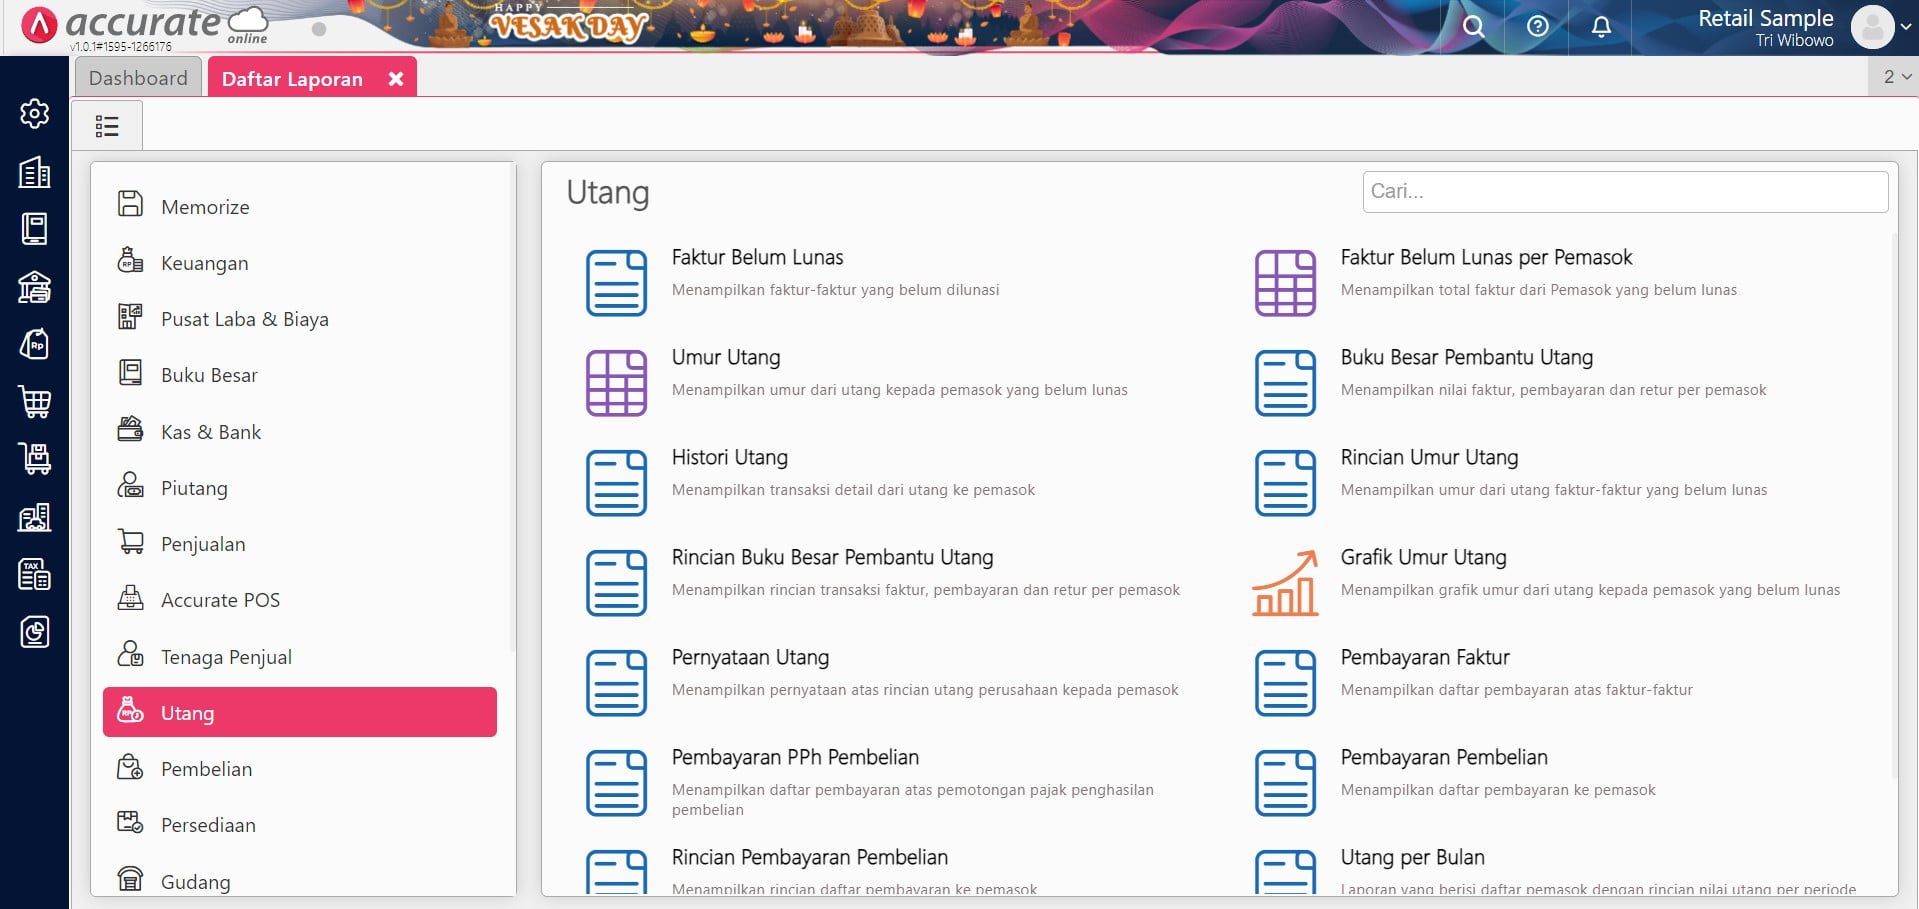
Task: Click the Grafik Umur Utang chart icon
Action: click(x=1285, y=583)
